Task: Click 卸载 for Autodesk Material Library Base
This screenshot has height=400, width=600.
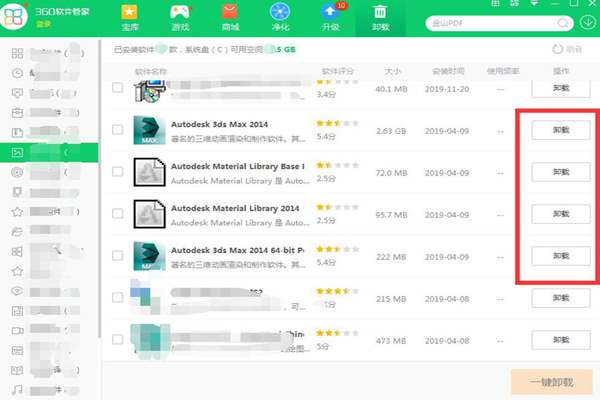Action: click(561, 172)
